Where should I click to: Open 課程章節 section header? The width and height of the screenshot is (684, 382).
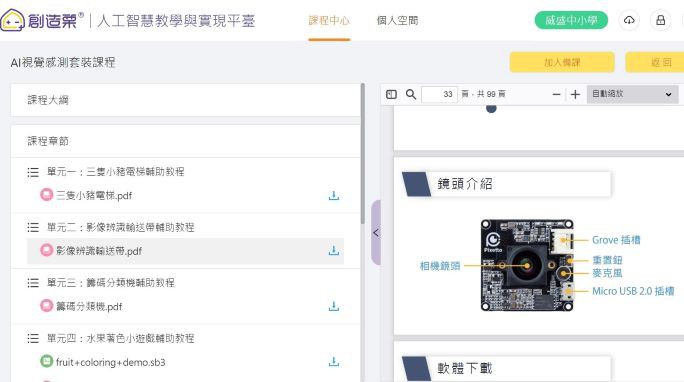click(x=185, y=141)
